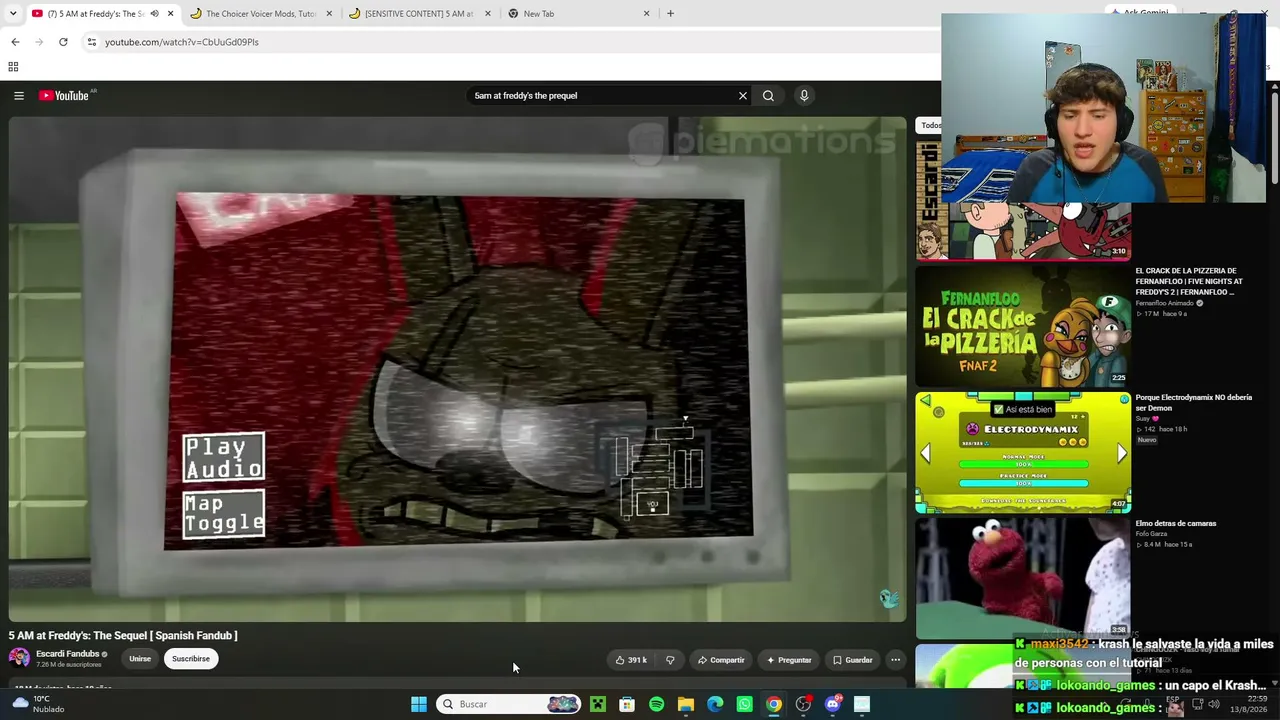This screenshot has height=720, width=1280.
Task: Open the Chrome apps grid in bookmarks bar
Action: point(13,67)
